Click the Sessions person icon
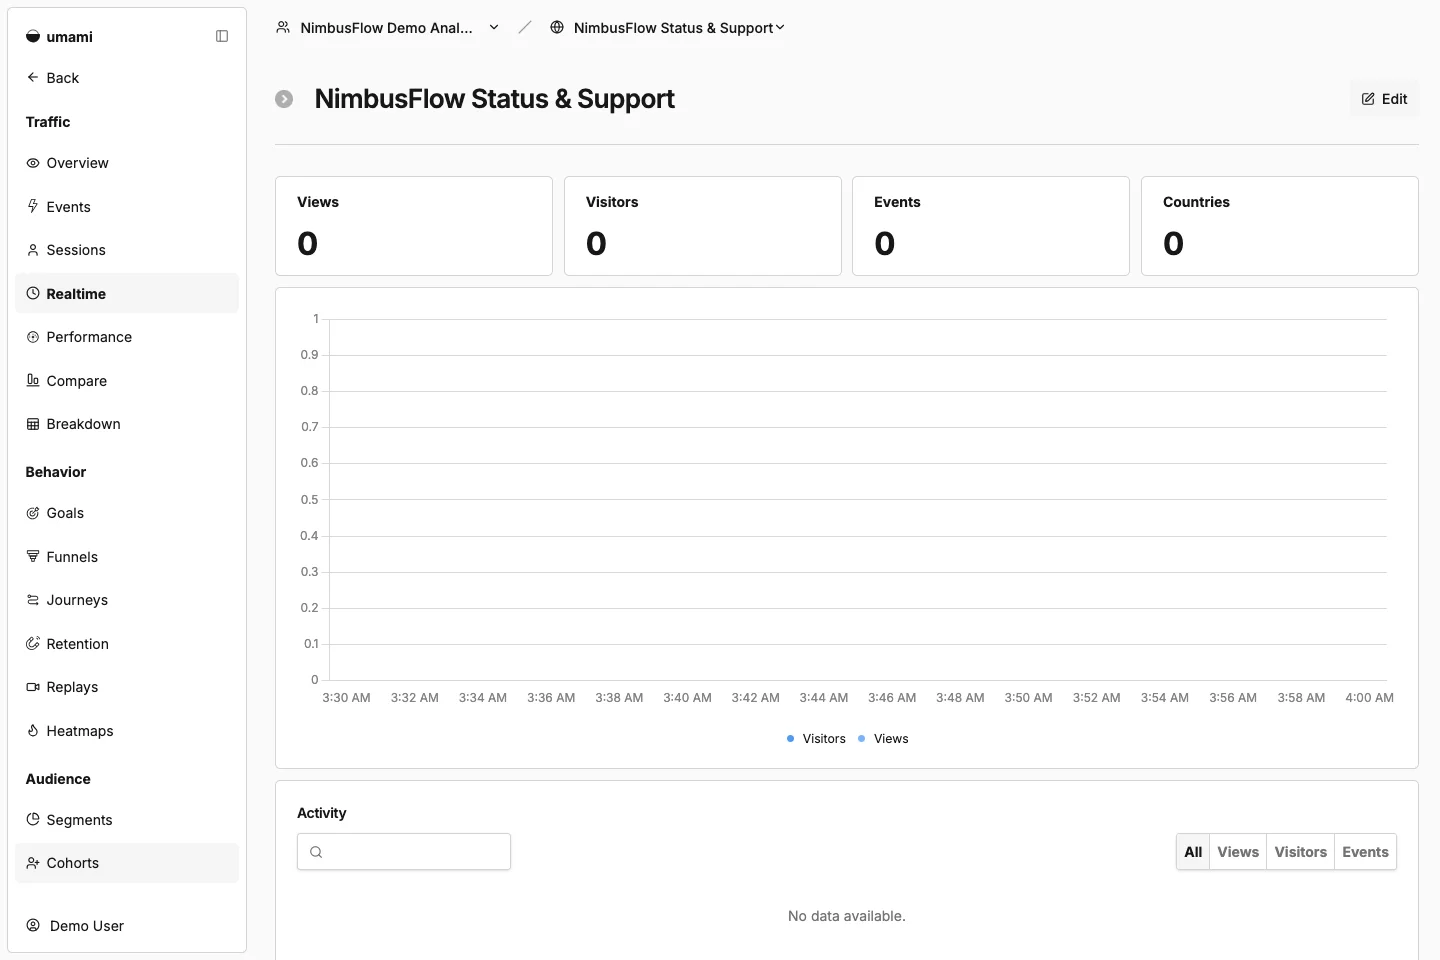 click(x=33, y=250)
